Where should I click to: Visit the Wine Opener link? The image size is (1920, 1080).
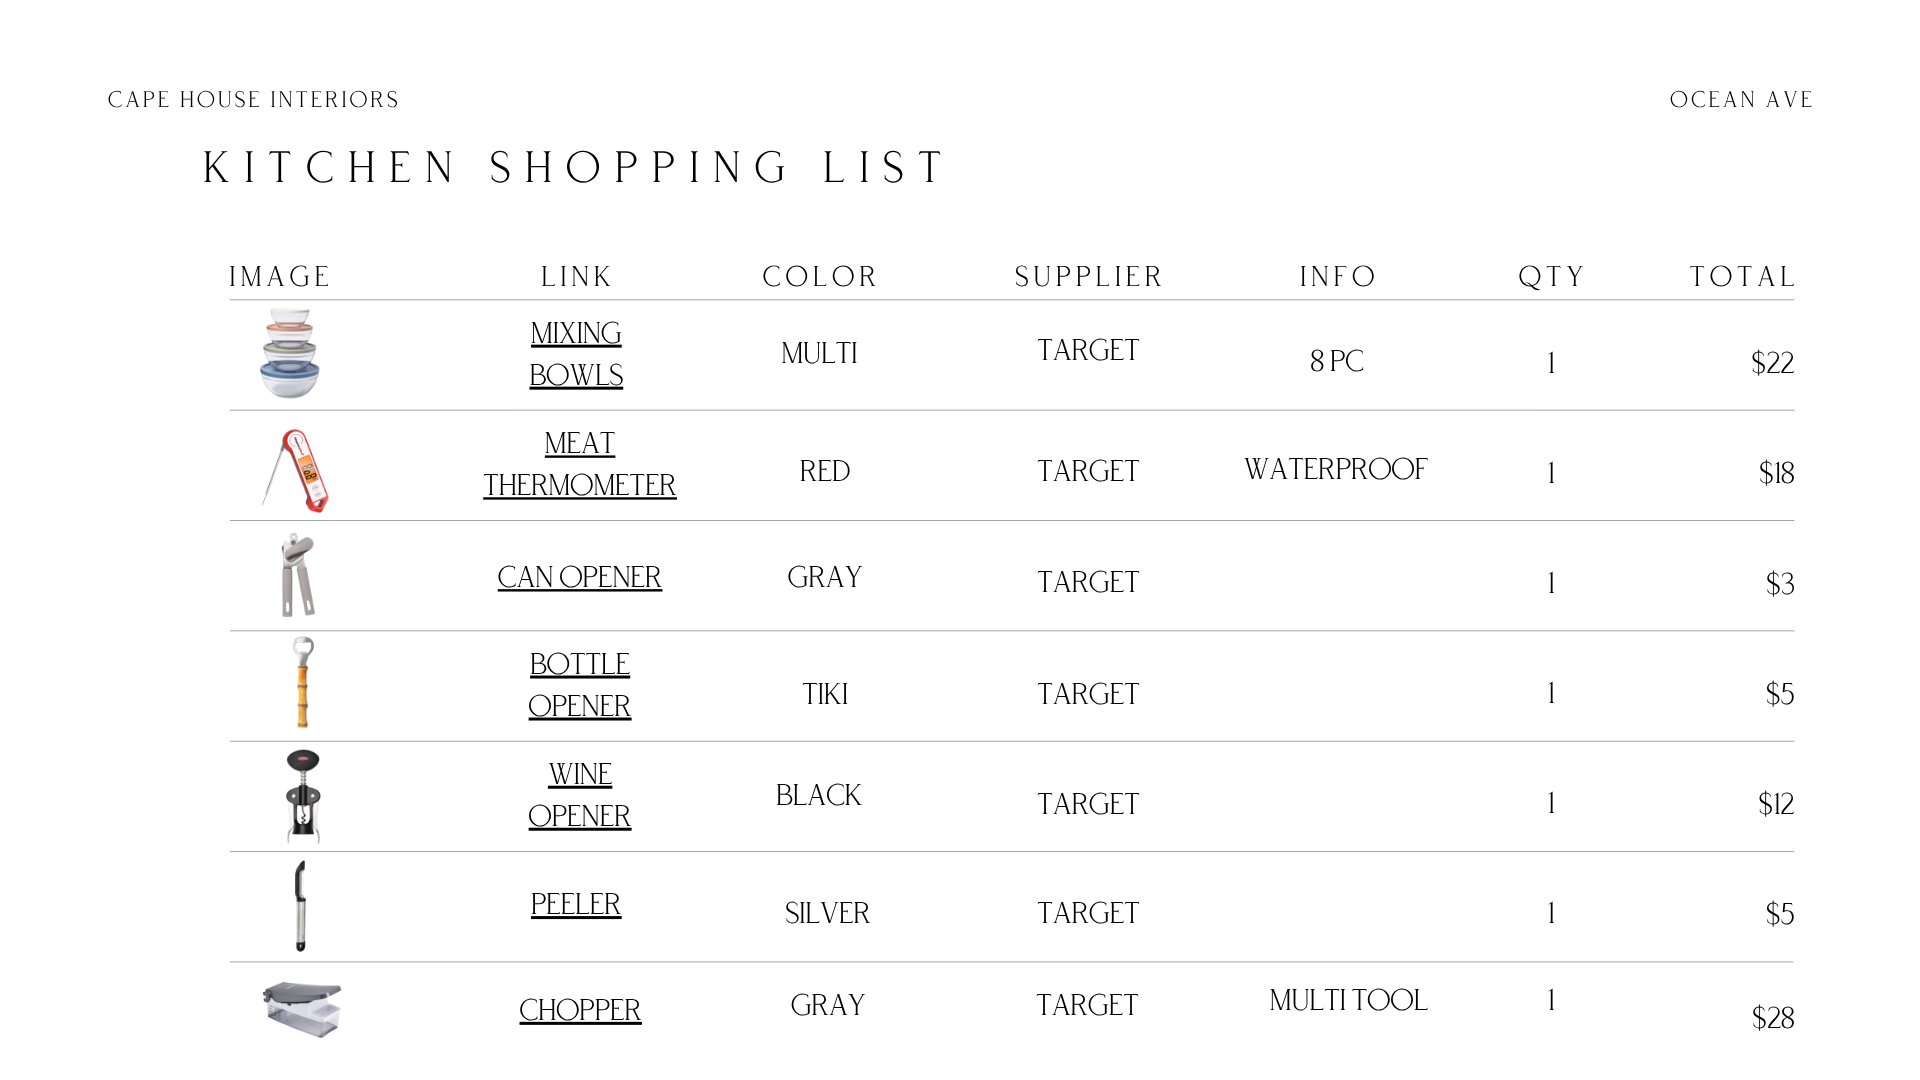[x=580, y=795]
